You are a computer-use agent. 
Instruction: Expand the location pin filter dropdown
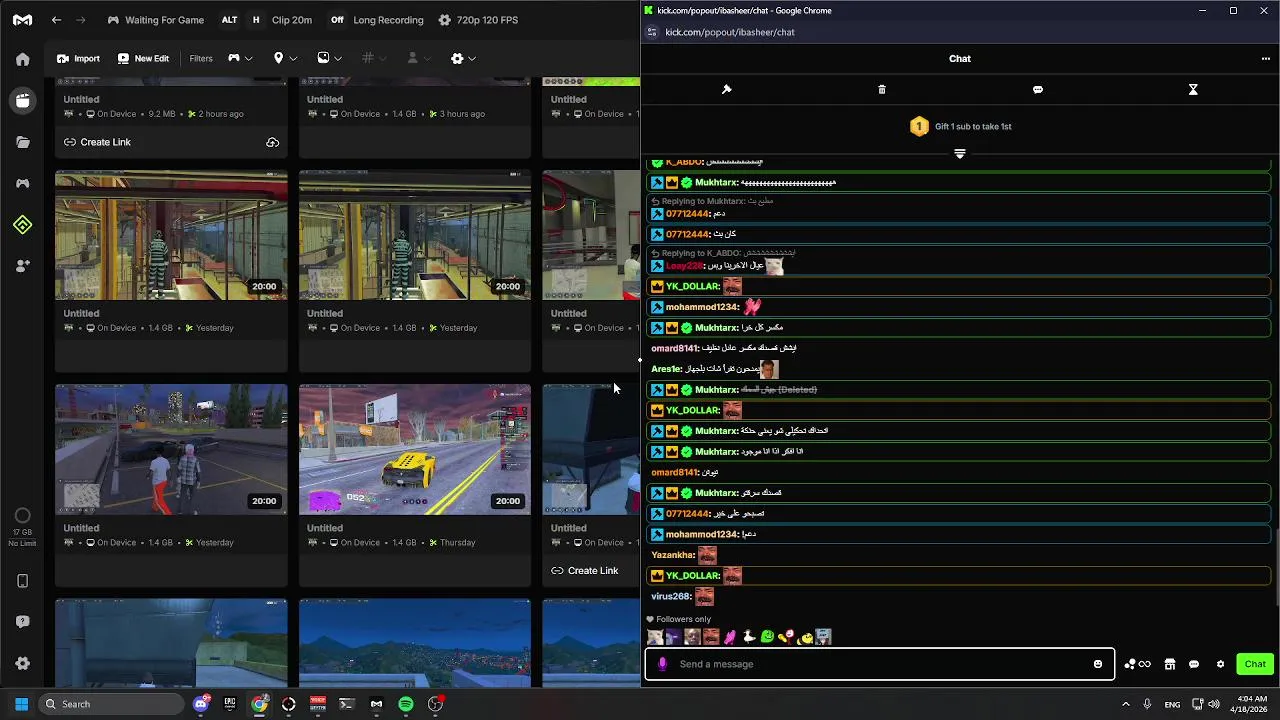pos(285,58)
